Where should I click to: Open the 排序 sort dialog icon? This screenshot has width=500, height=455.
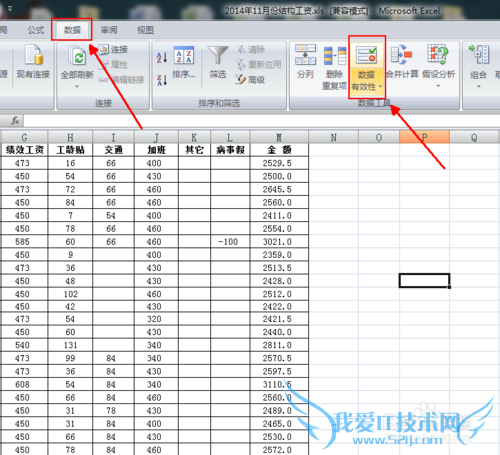[x=184, y=55]
